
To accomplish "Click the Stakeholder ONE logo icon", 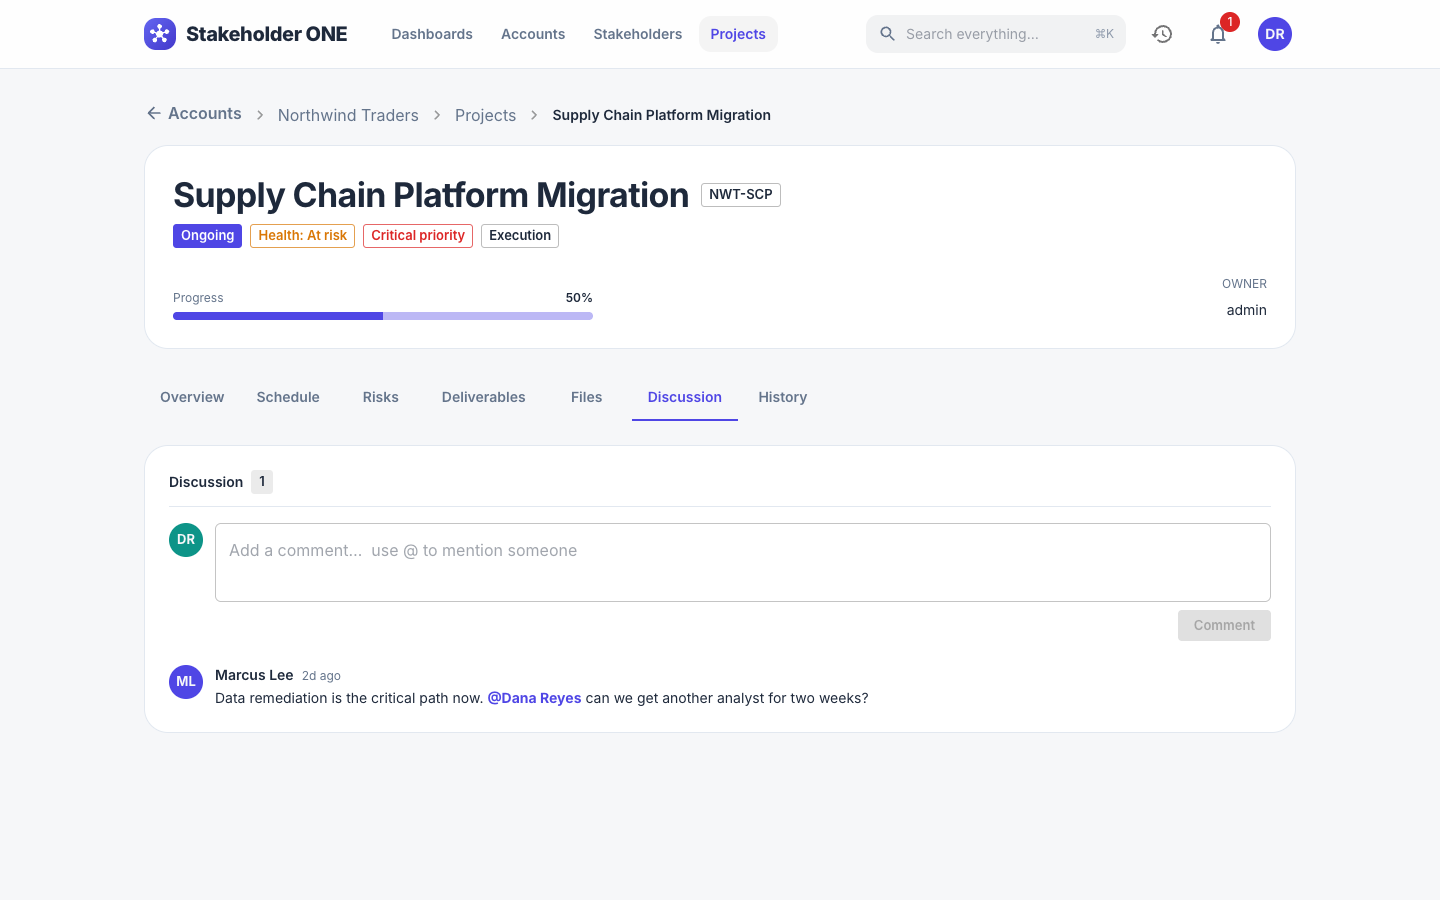I will tap(160, 34).
